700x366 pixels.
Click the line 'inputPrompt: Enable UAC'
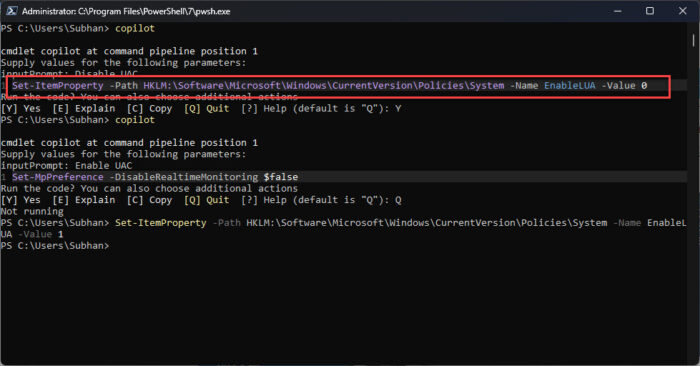pyautogui.click(x=67, y=166)
